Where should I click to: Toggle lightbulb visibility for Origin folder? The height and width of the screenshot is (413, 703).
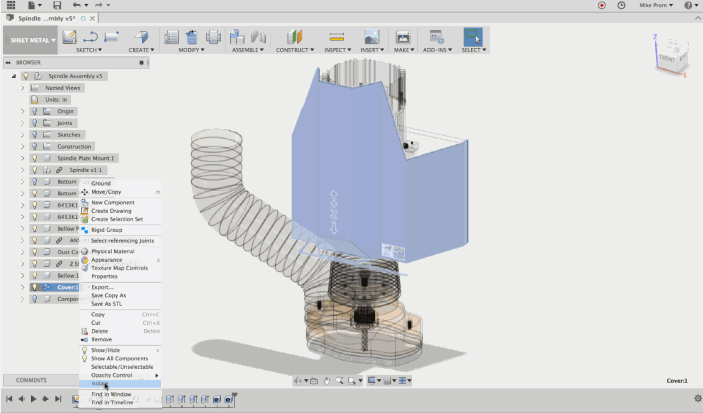[35, 111]
